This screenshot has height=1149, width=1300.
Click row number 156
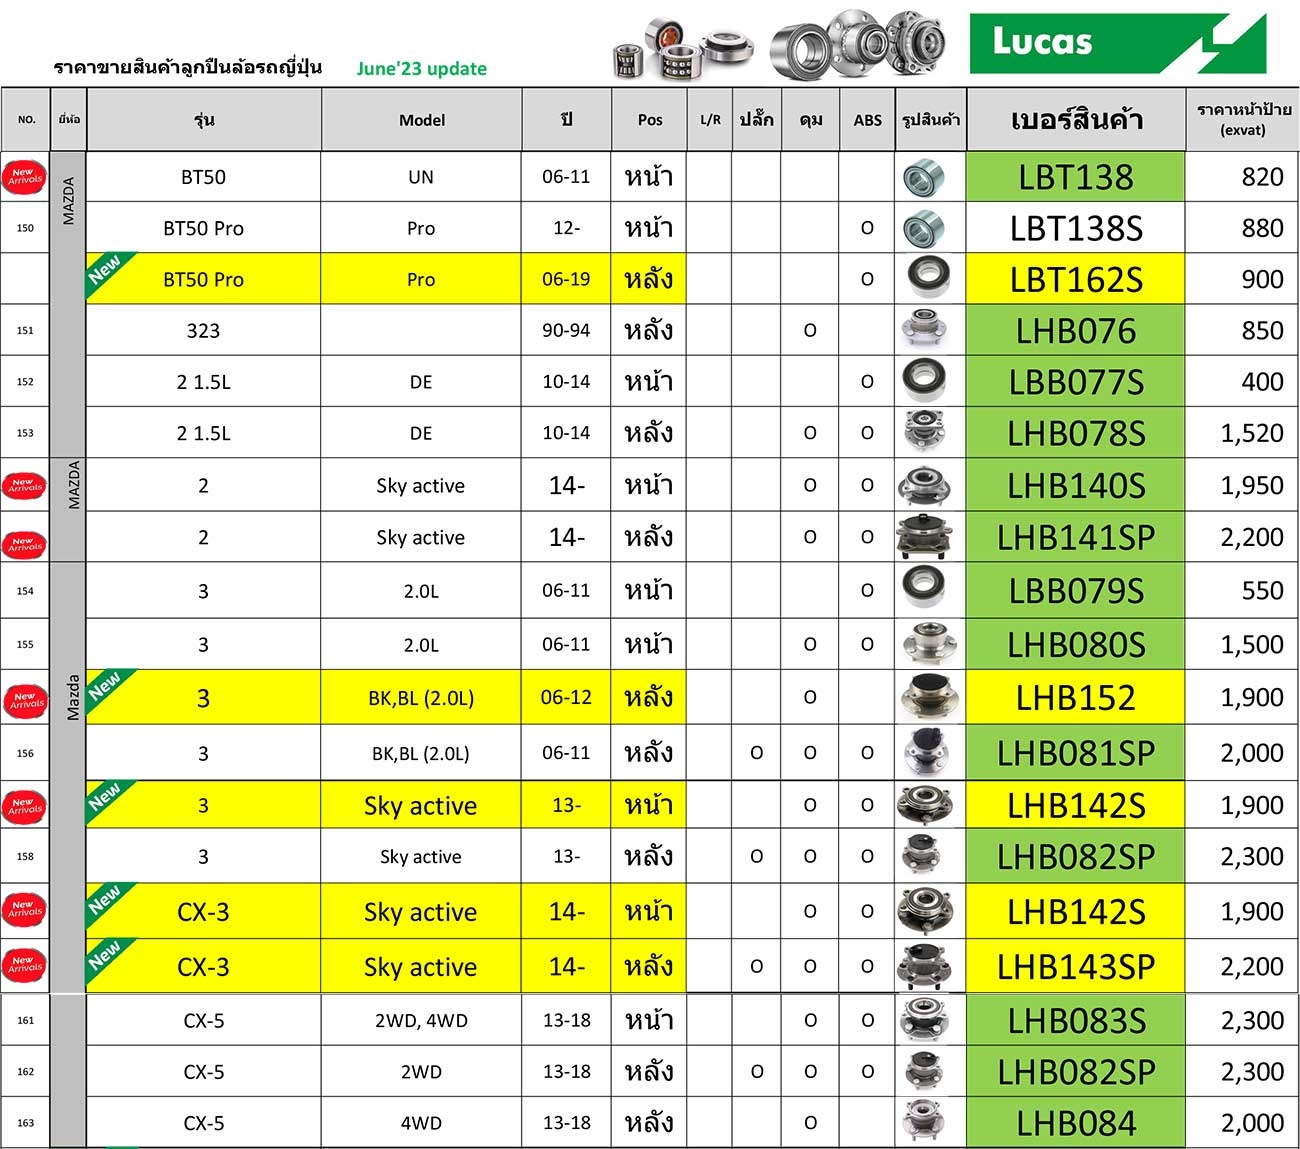pyautogui.click(x=25, y=753)
